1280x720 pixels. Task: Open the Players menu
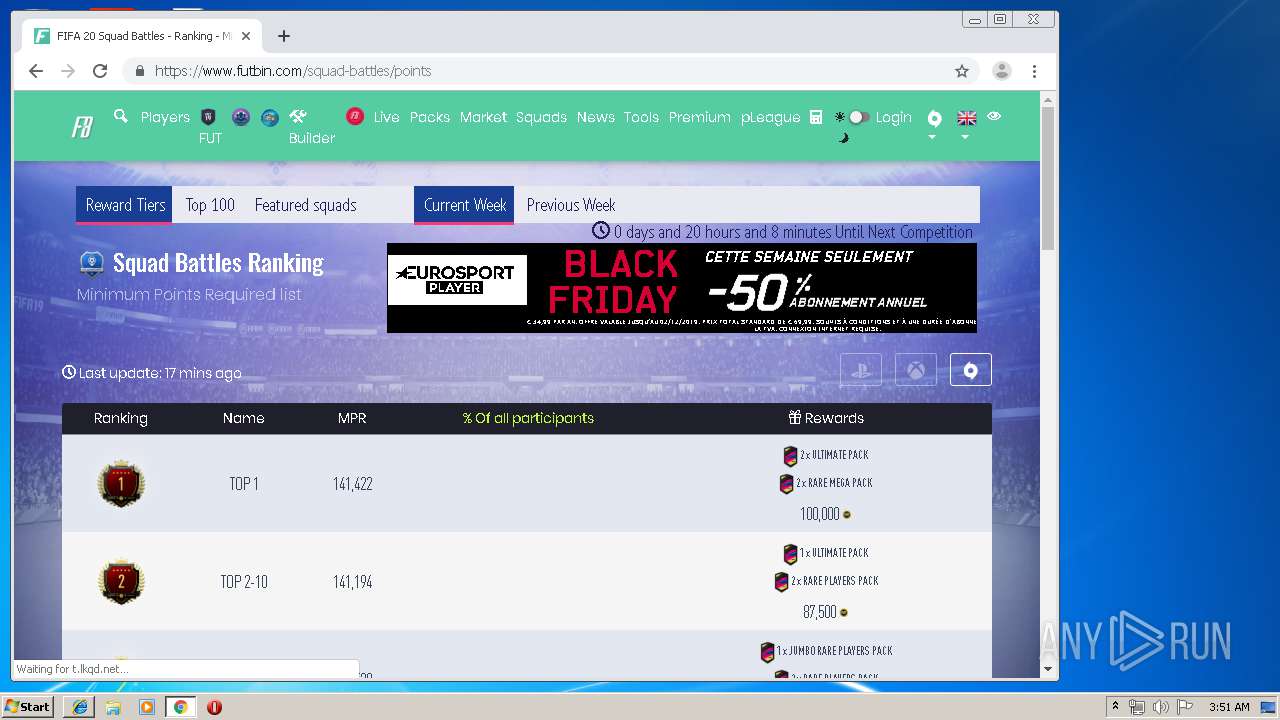(x=165, y=117)
